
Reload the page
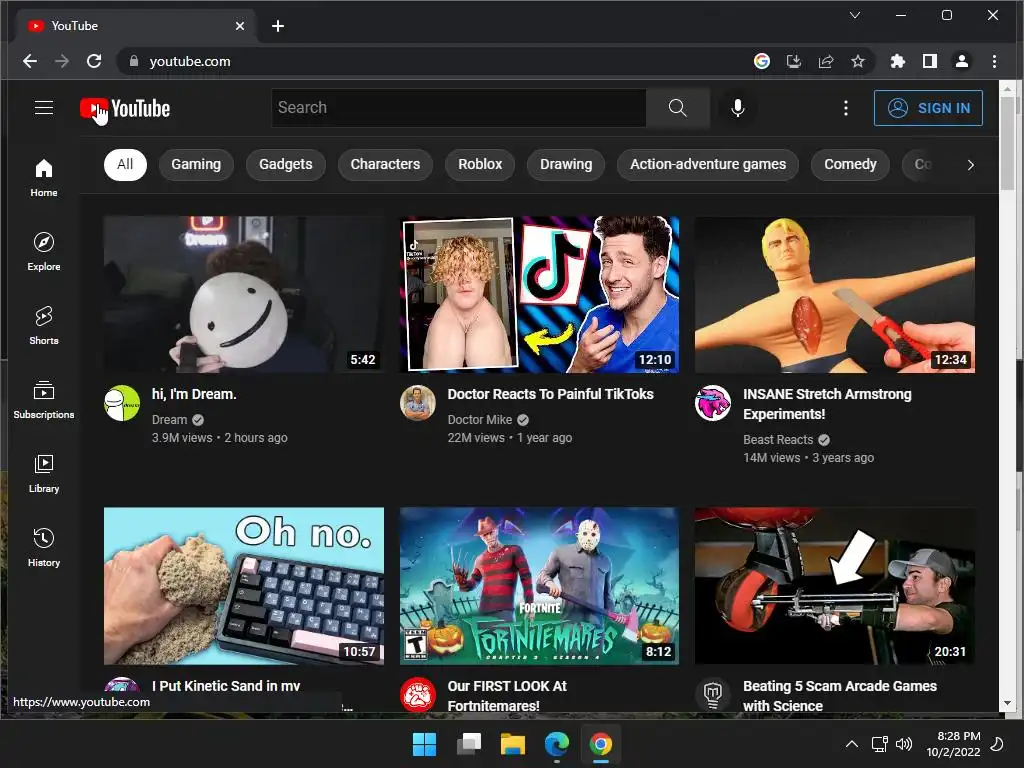pos(94,61)
